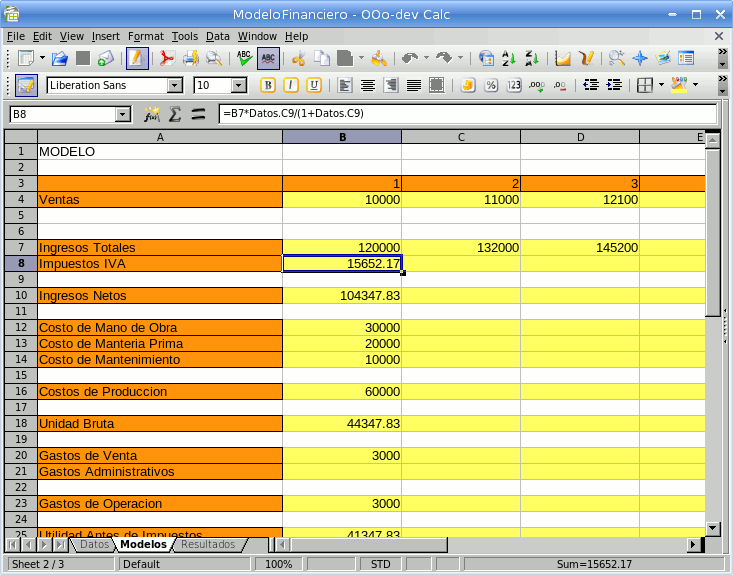This screenshot has width=733, height=575.
Task: Insert Hyperlink globe icon
Action: tap(486, 58)
